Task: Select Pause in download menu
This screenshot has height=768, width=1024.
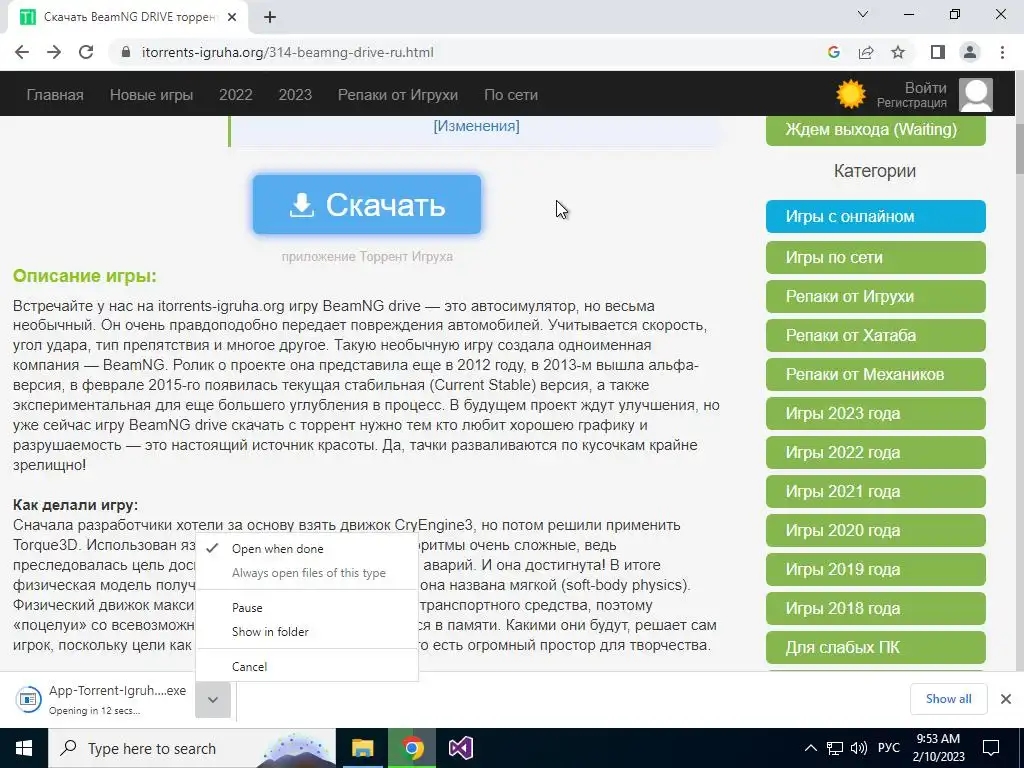Action: (306, 607)
